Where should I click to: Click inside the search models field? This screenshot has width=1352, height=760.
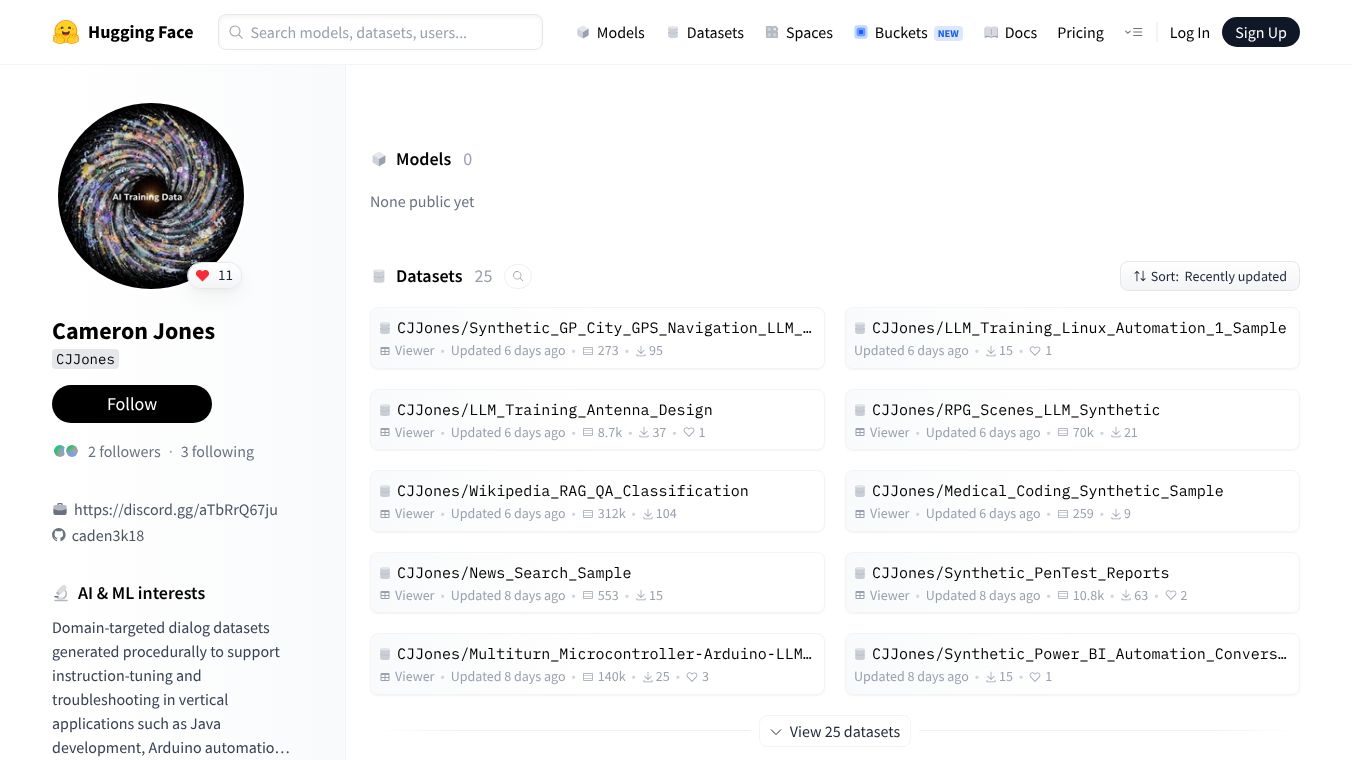380,32
